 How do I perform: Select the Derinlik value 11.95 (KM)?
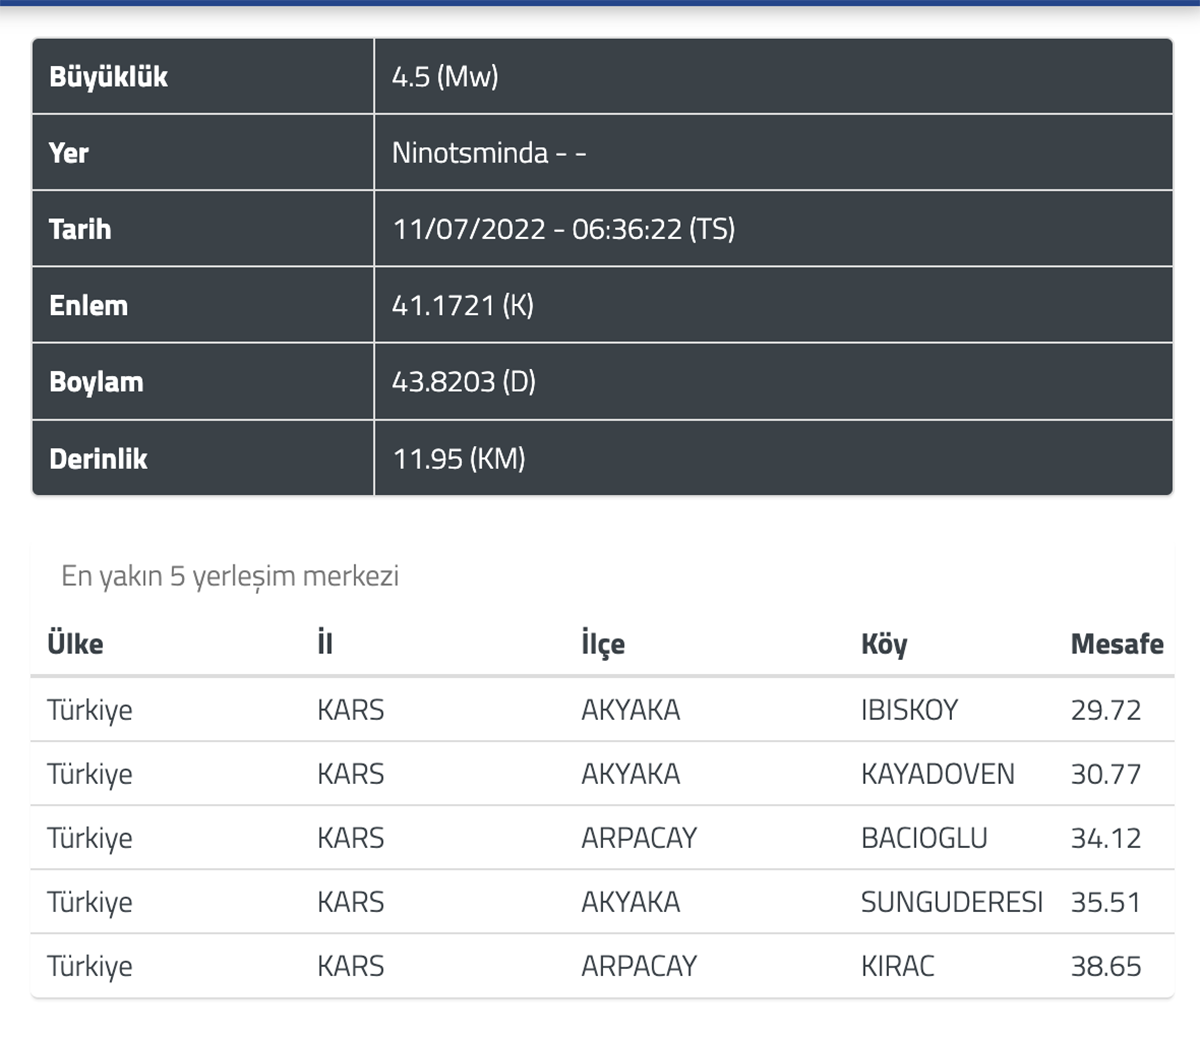pos(458,459)
